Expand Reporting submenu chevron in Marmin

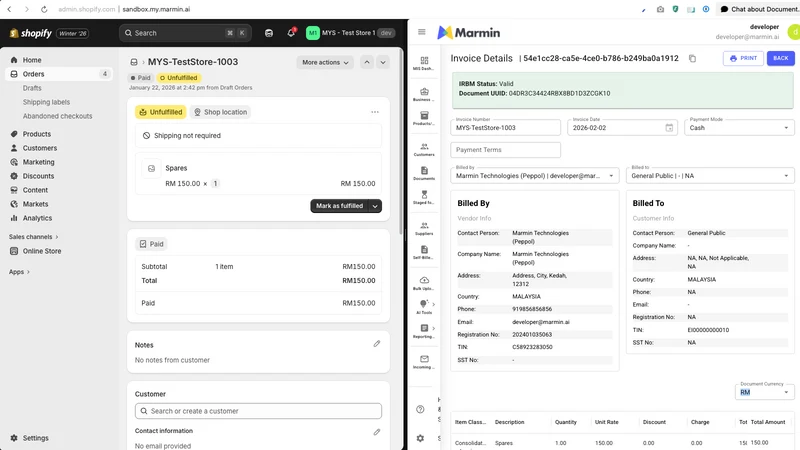(x=434, y=329)
